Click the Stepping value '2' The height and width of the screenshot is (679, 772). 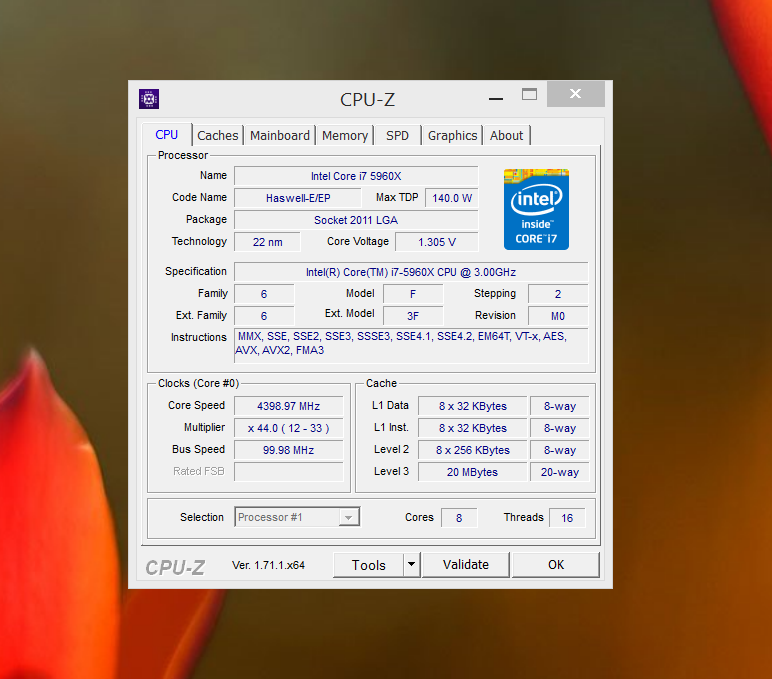558,294
